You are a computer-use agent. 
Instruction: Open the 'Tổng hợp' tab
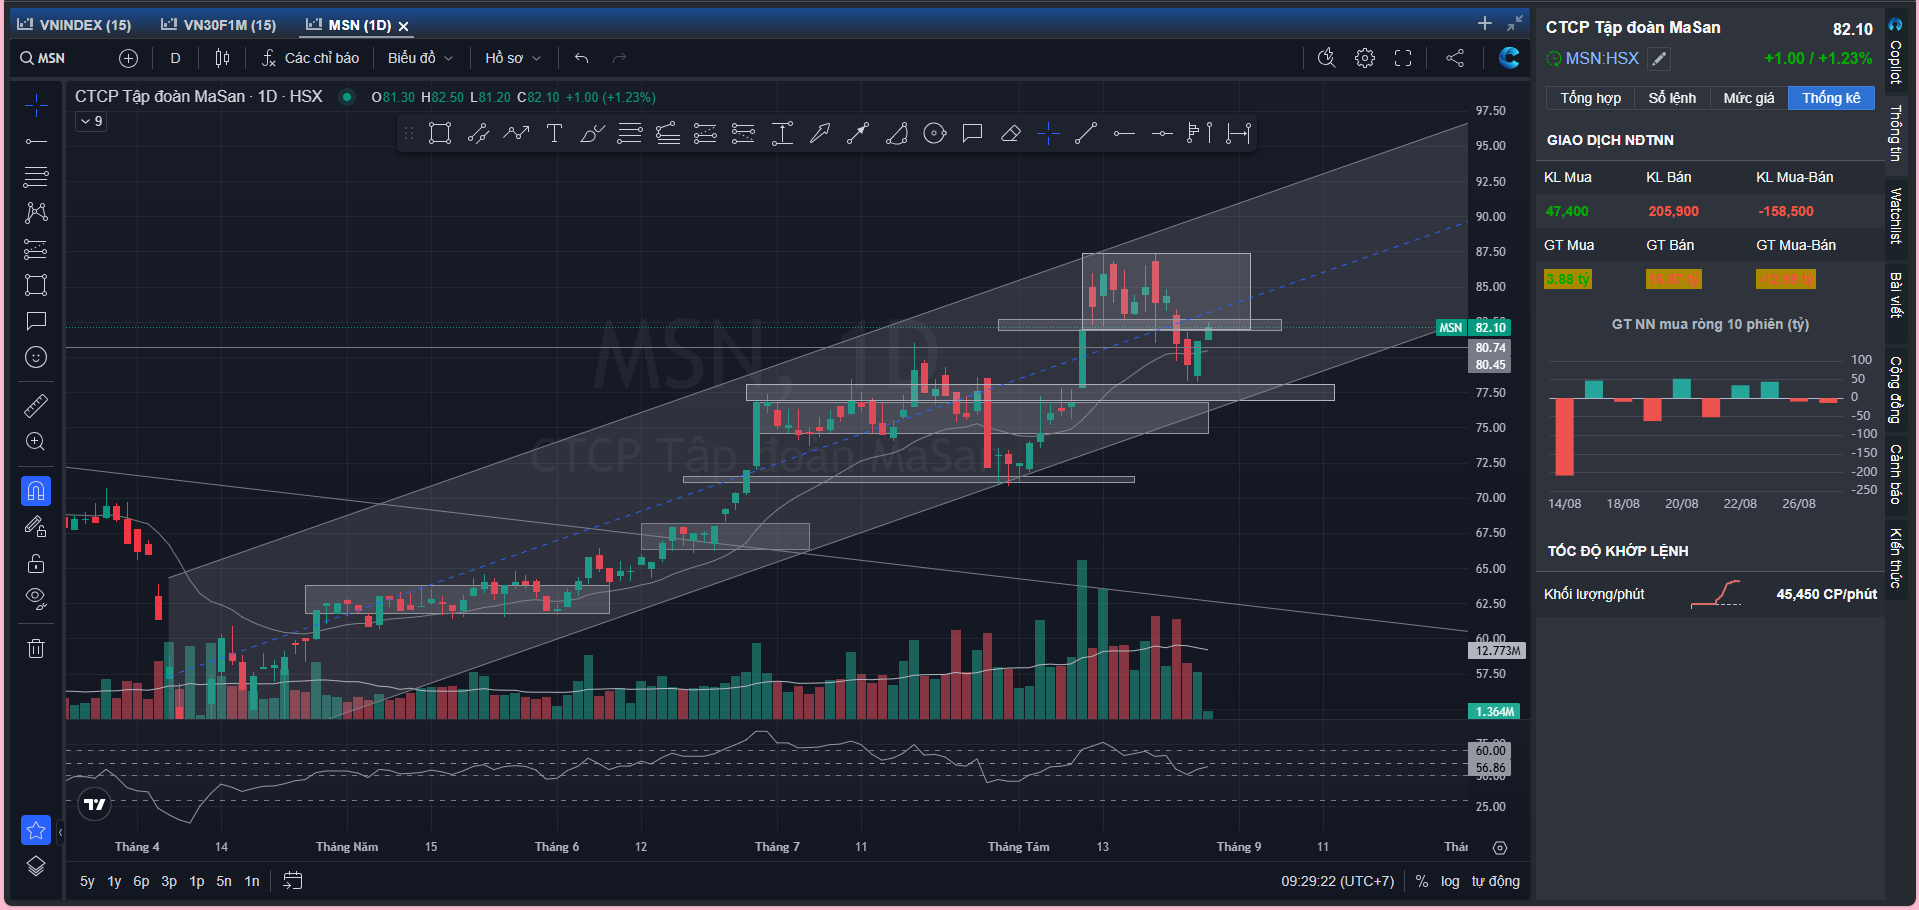[1591, 98]
